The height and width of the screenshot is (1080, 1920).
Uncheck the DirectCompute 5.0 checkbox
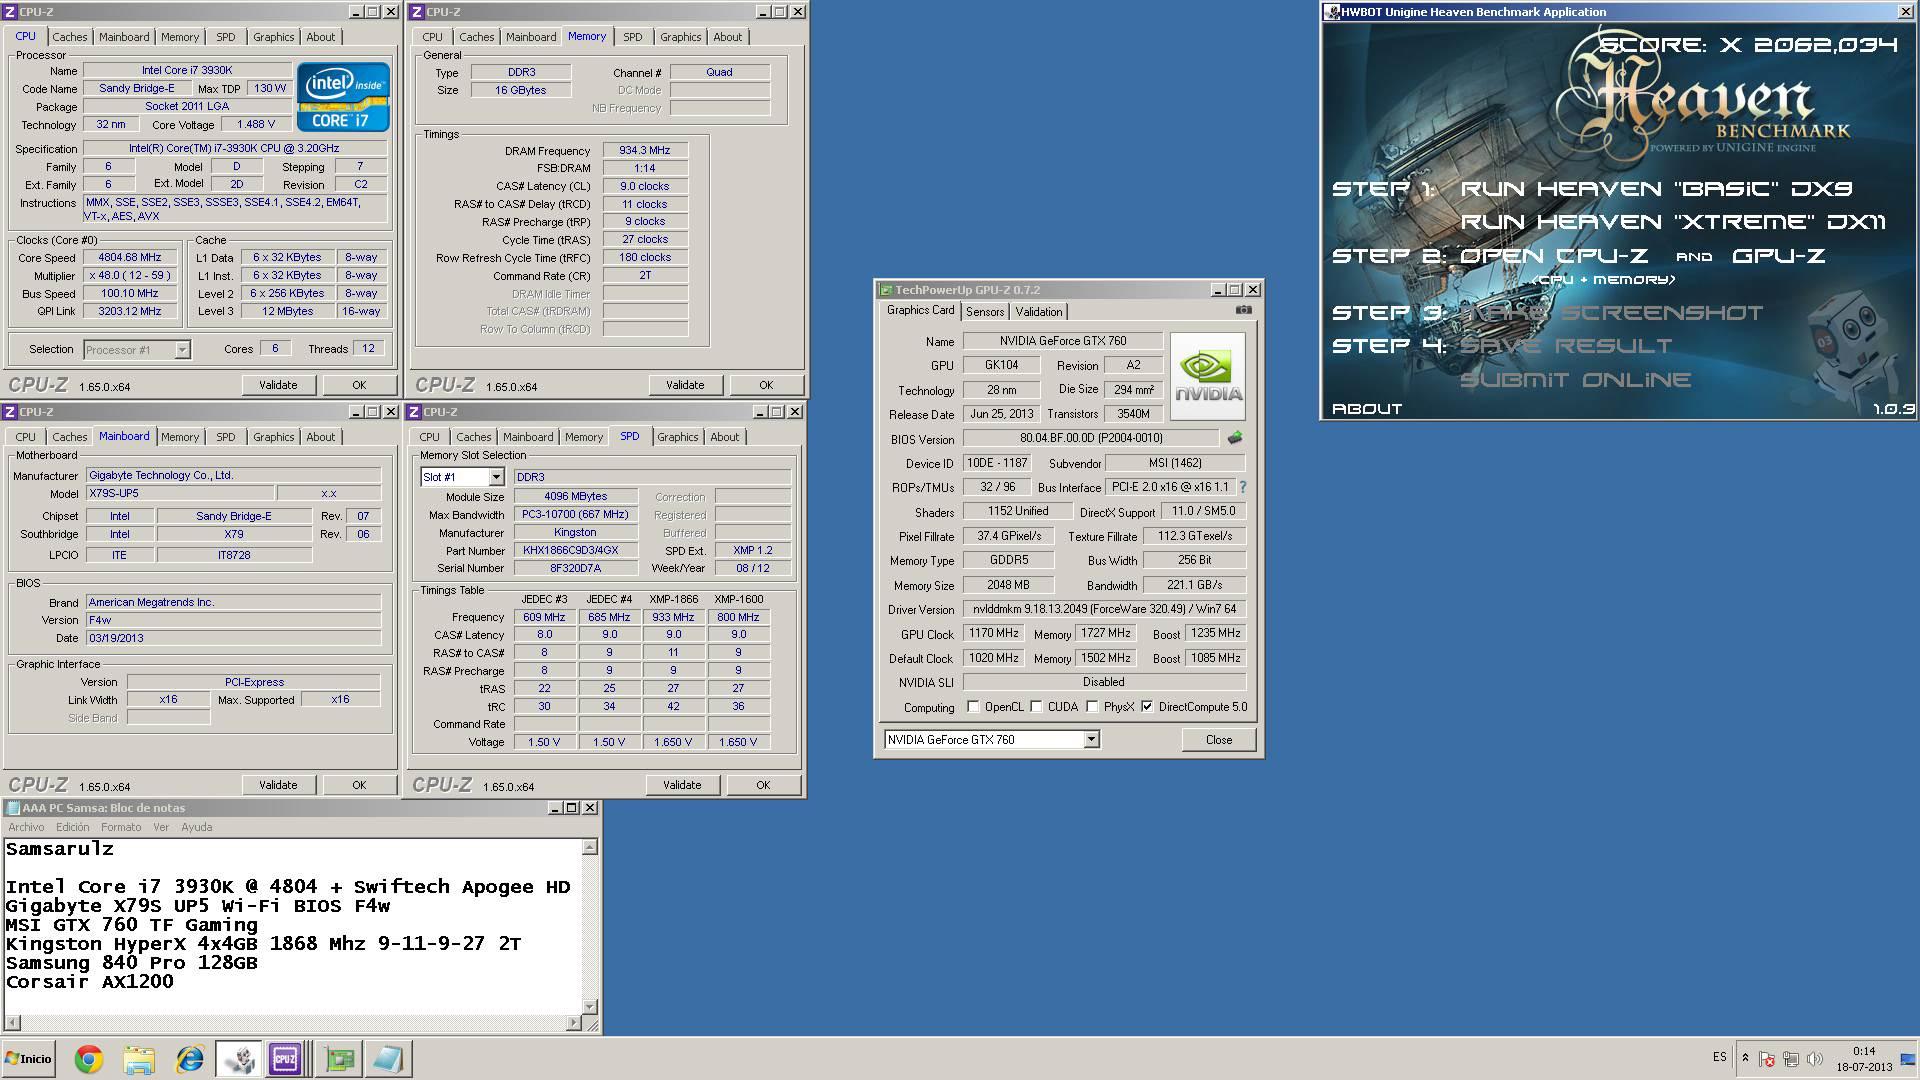coord(1147,707)
